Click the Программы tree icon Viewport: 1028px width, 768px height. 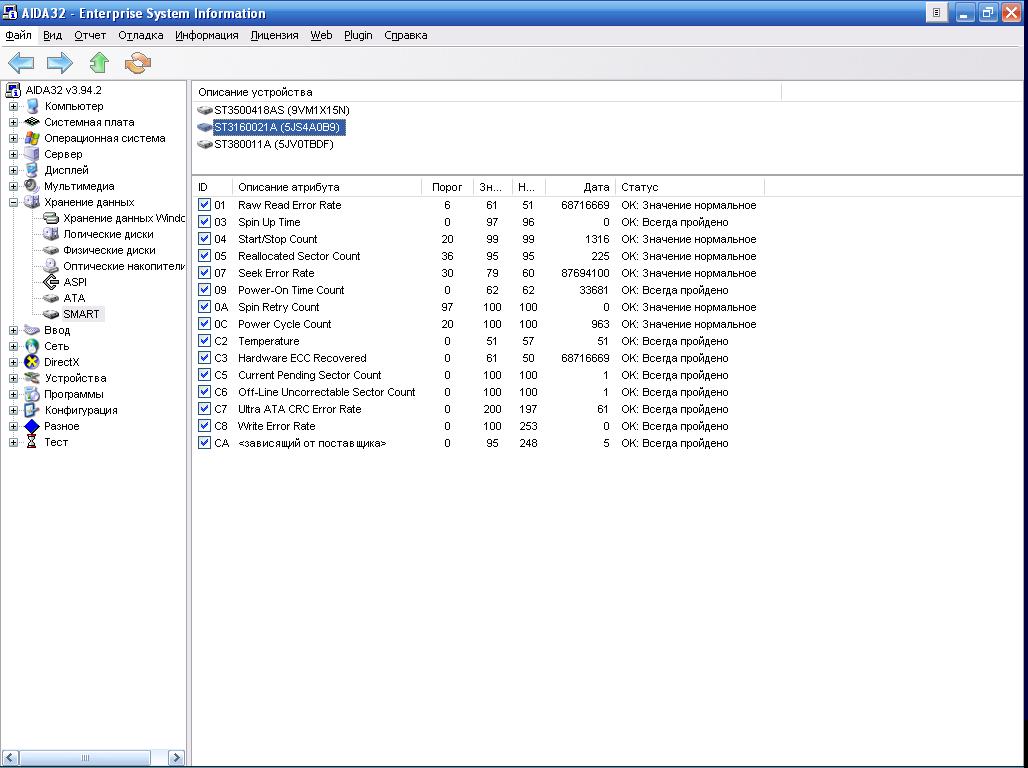tap(32, 394)
